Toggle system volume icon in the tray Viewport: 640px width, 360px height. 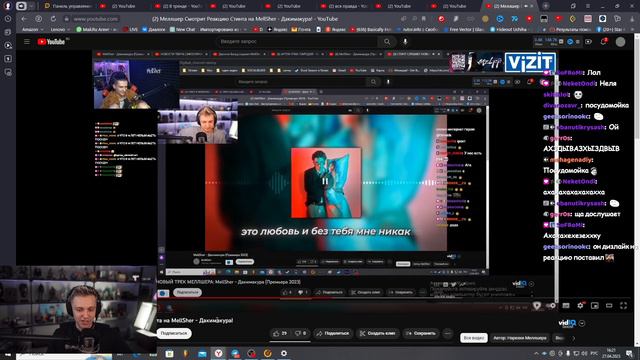[x=584, y=353]
